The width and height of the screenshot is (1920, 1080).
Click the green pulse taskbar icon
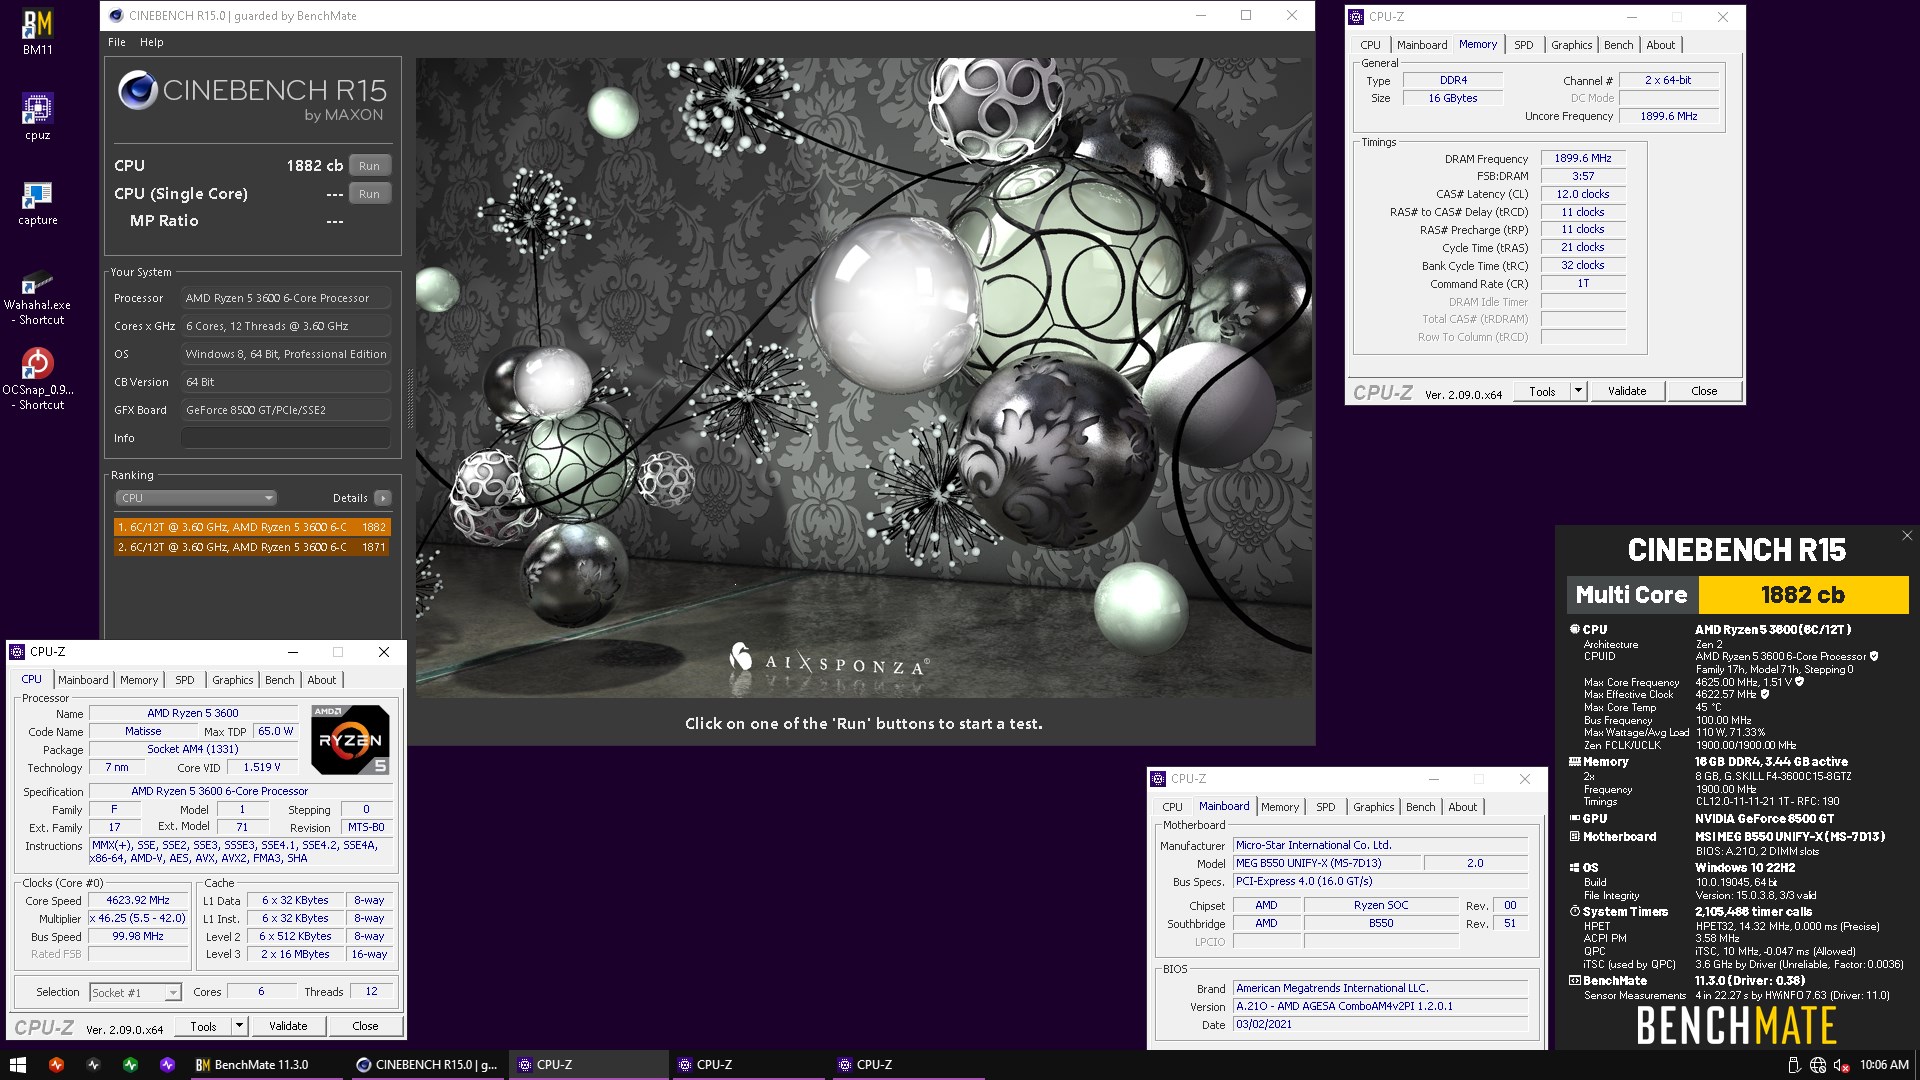click(131, 1065)
